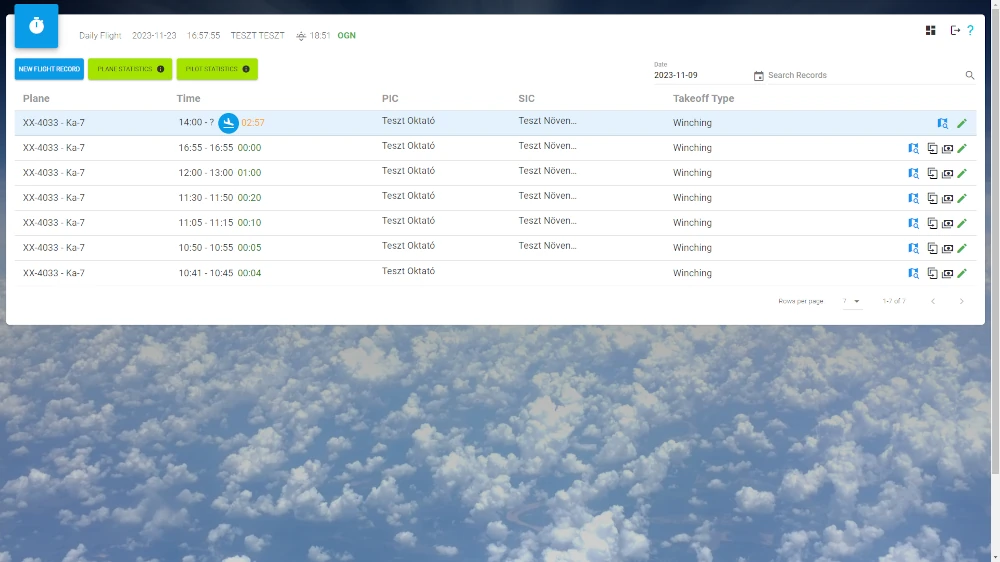
Task: Click the logout icon
Action: point(955,30)
